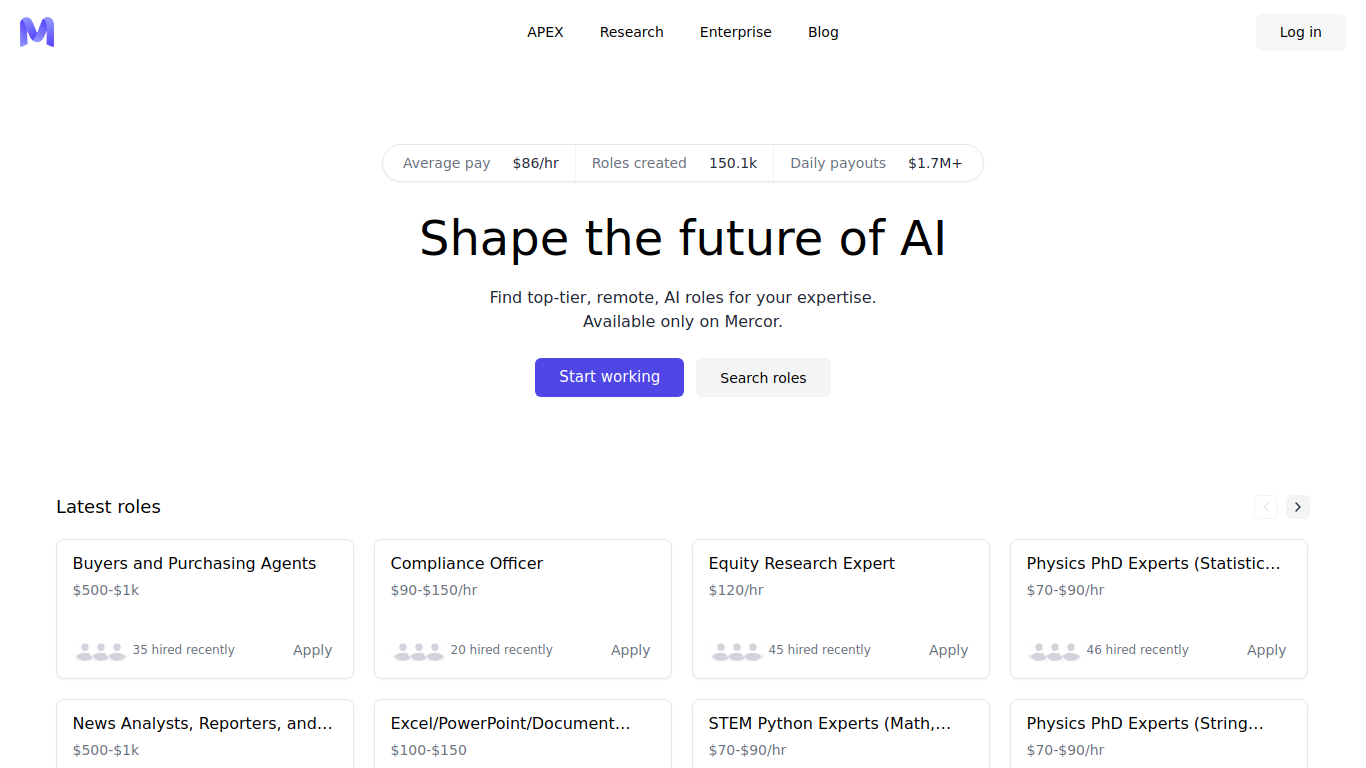Click the Start working button

click(x=609, y=377)
